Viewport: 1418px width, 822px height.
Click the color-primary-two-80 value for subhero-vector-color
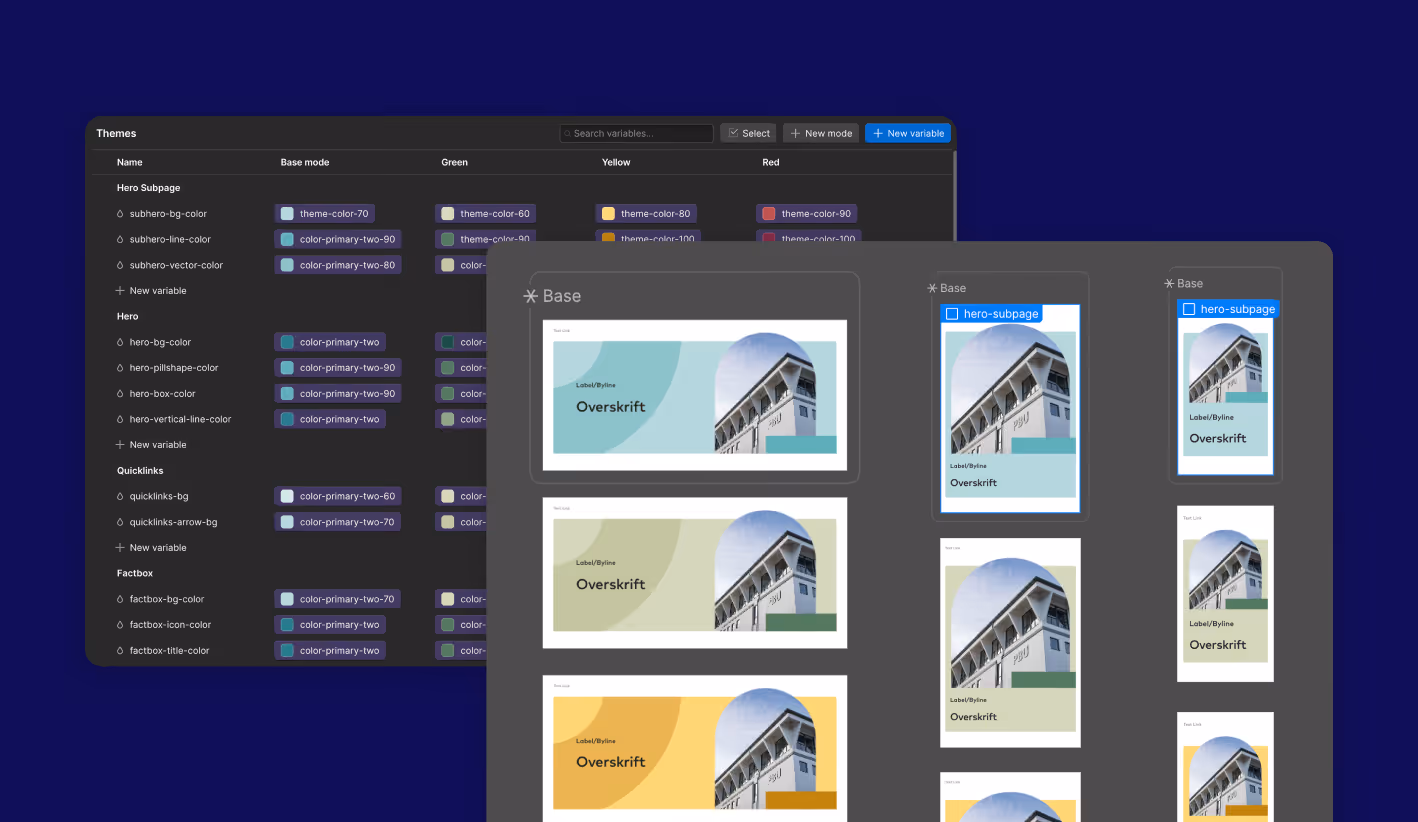[338, 266]
